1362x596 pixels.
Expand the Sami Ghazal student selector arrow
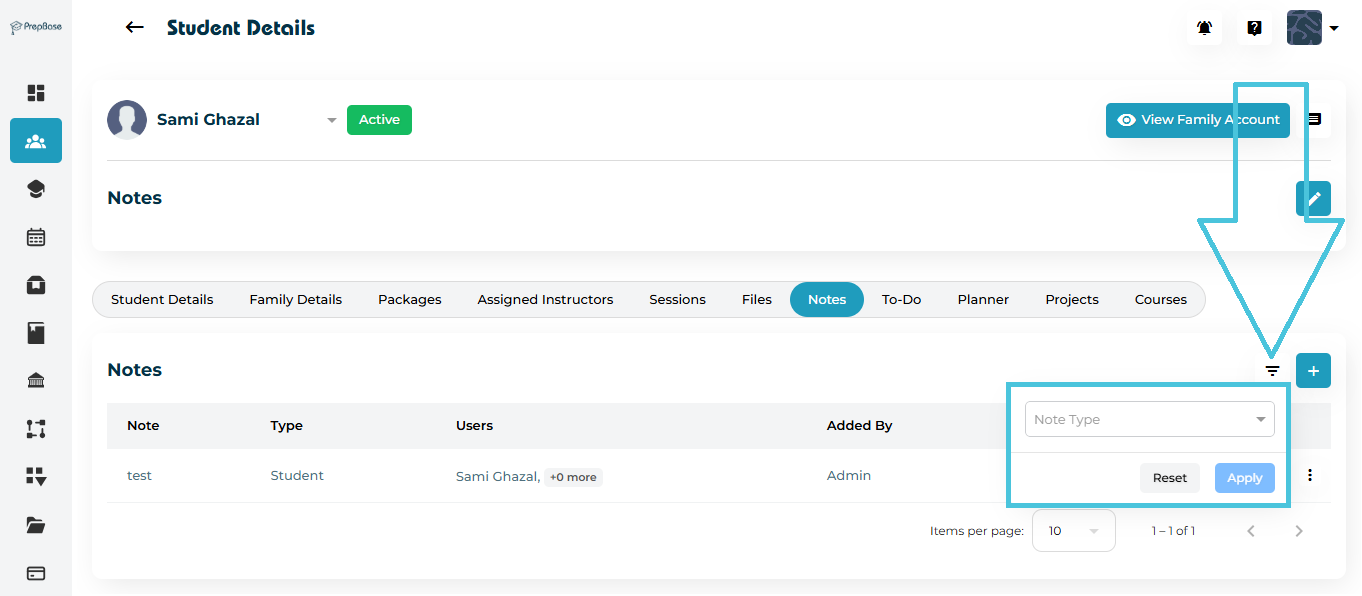(x=332, y=121)
